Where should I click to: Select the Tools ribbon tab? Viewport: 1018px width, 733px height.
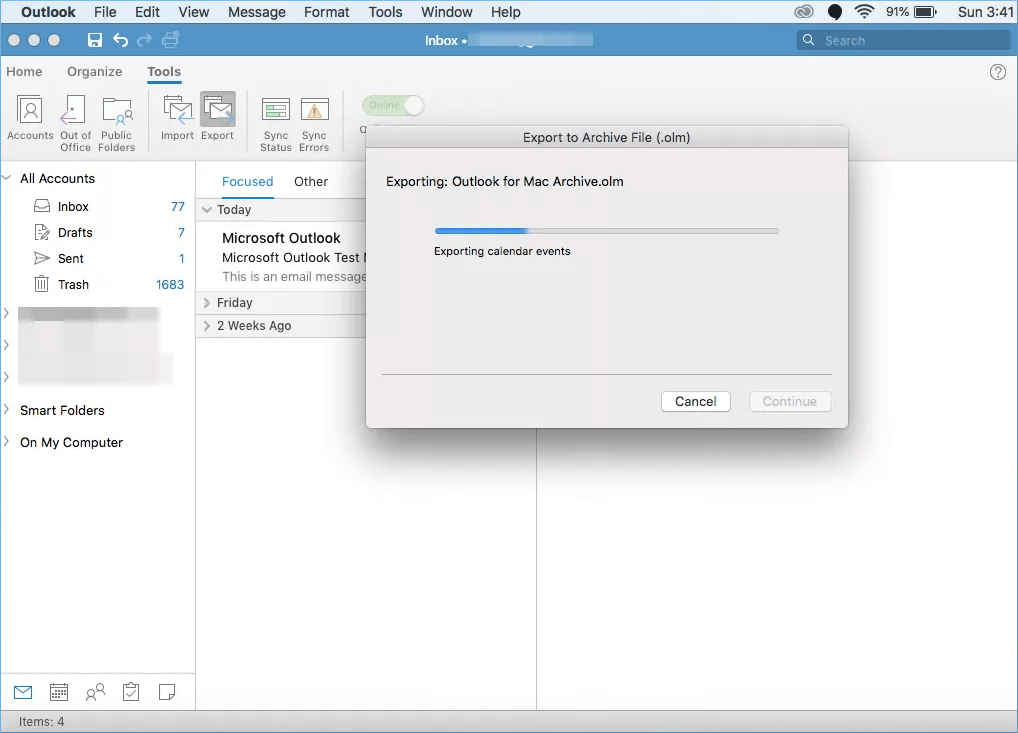tap(164, 71)
